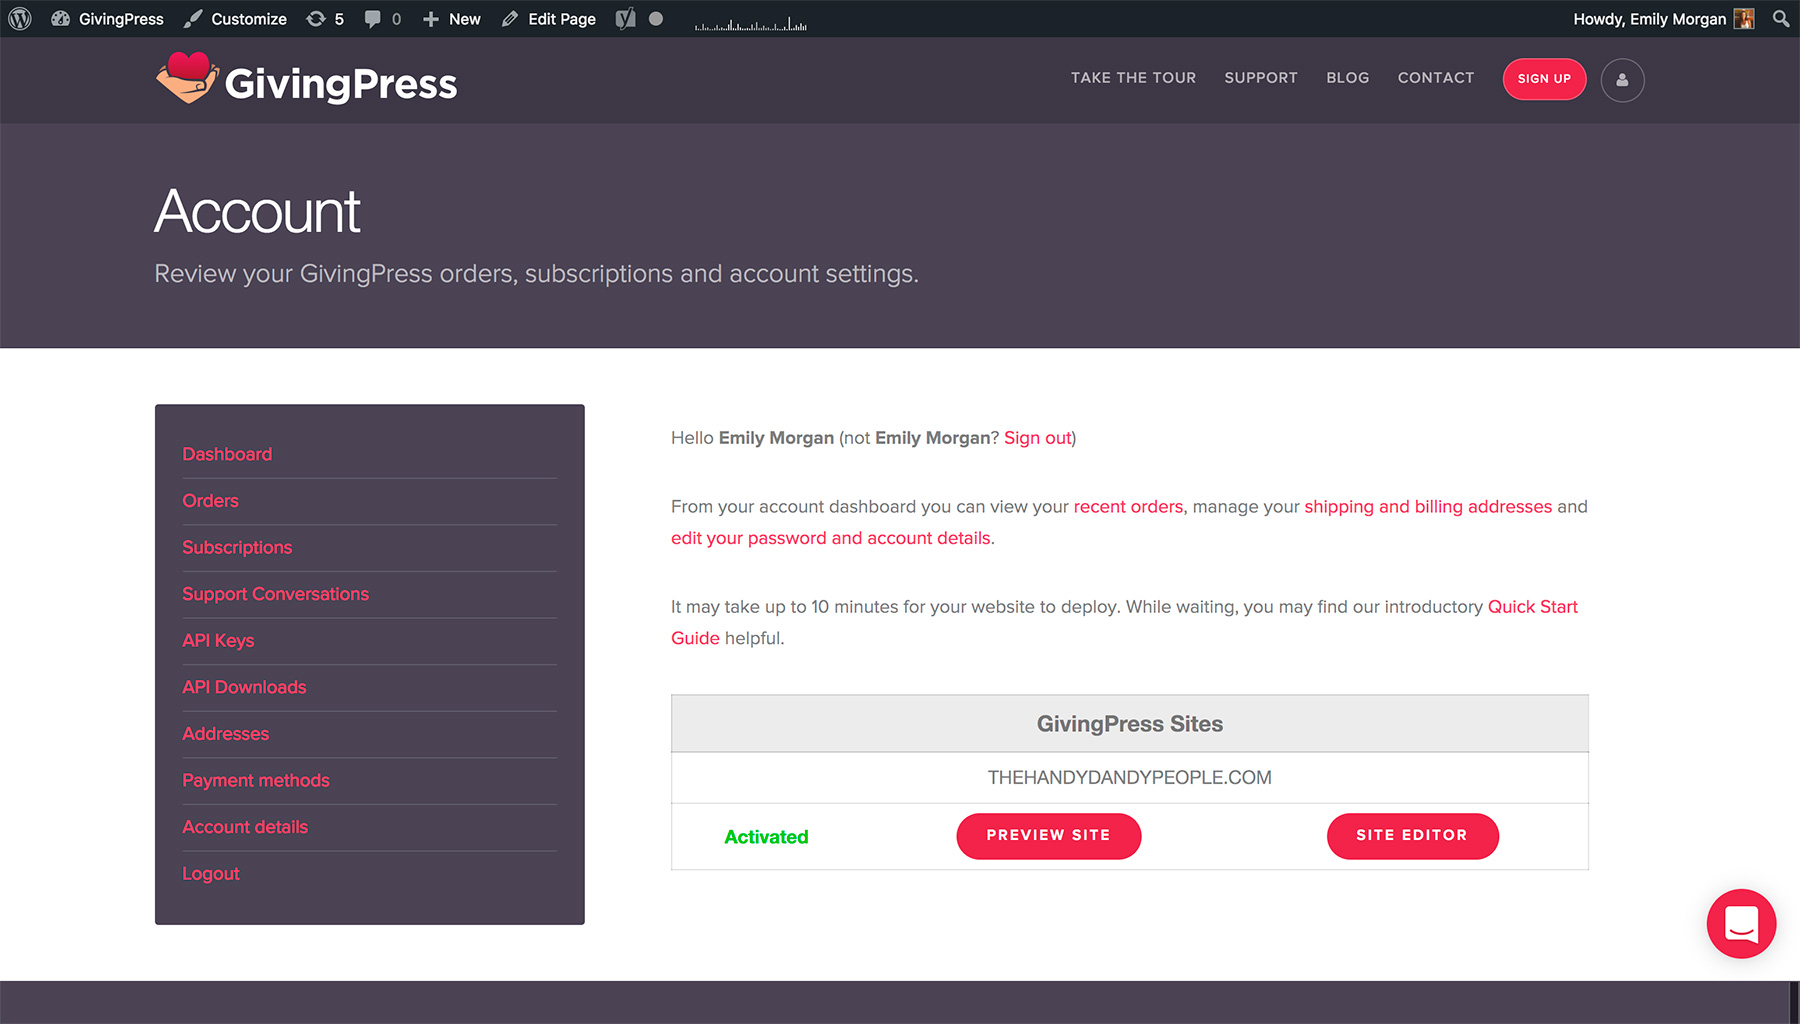Open the WordPress logo menu
1800x1024 pixels.
(20, 19)
